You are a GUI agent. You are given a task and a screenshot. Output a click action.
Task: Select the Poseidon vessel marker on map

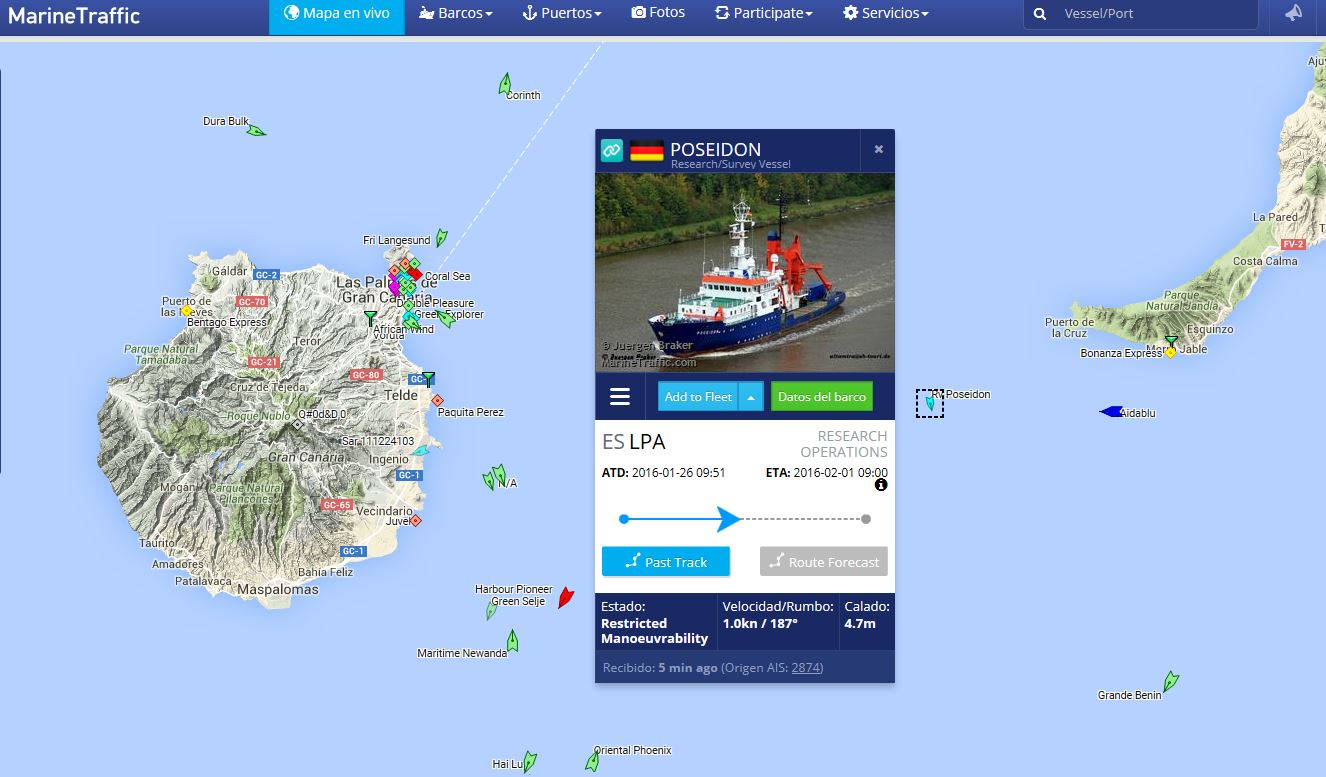[930, 403]
